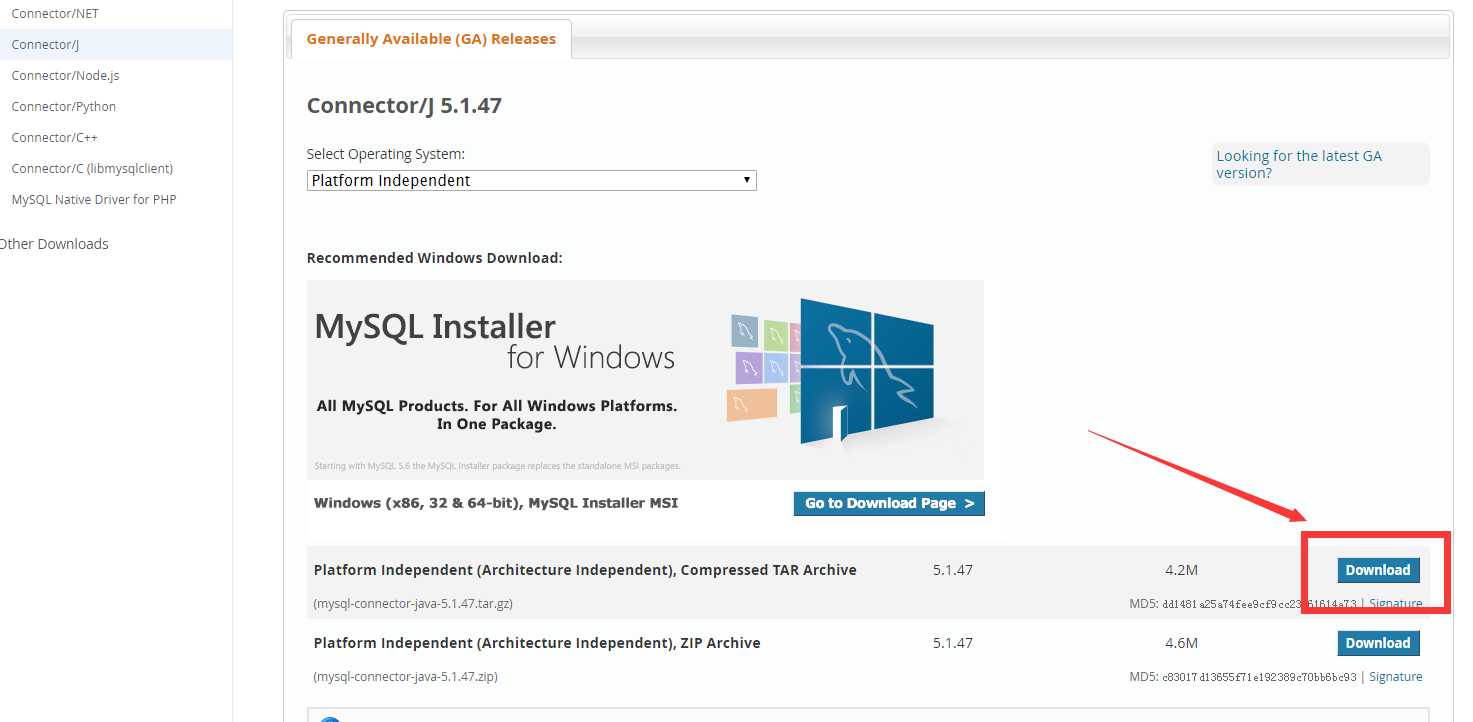Select Connector/J in the sidebar
This screenshot has height=722, width=1473.
point(45,45)
